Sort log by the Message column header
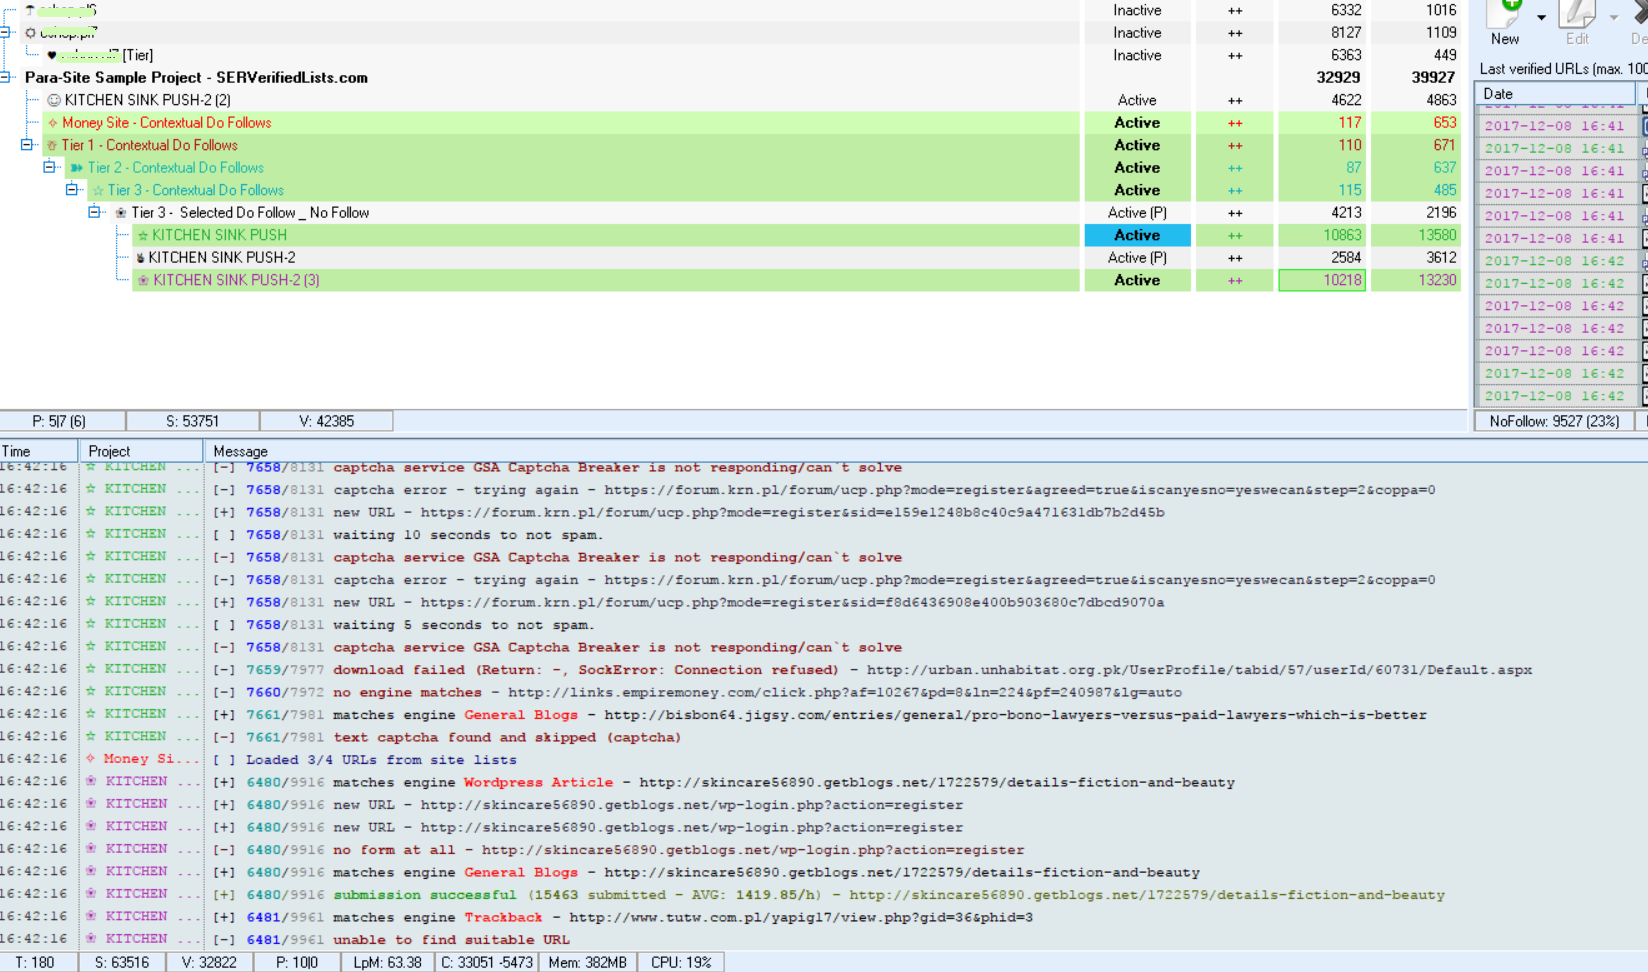Screen dimensions: 1648x972 [240, 451]
